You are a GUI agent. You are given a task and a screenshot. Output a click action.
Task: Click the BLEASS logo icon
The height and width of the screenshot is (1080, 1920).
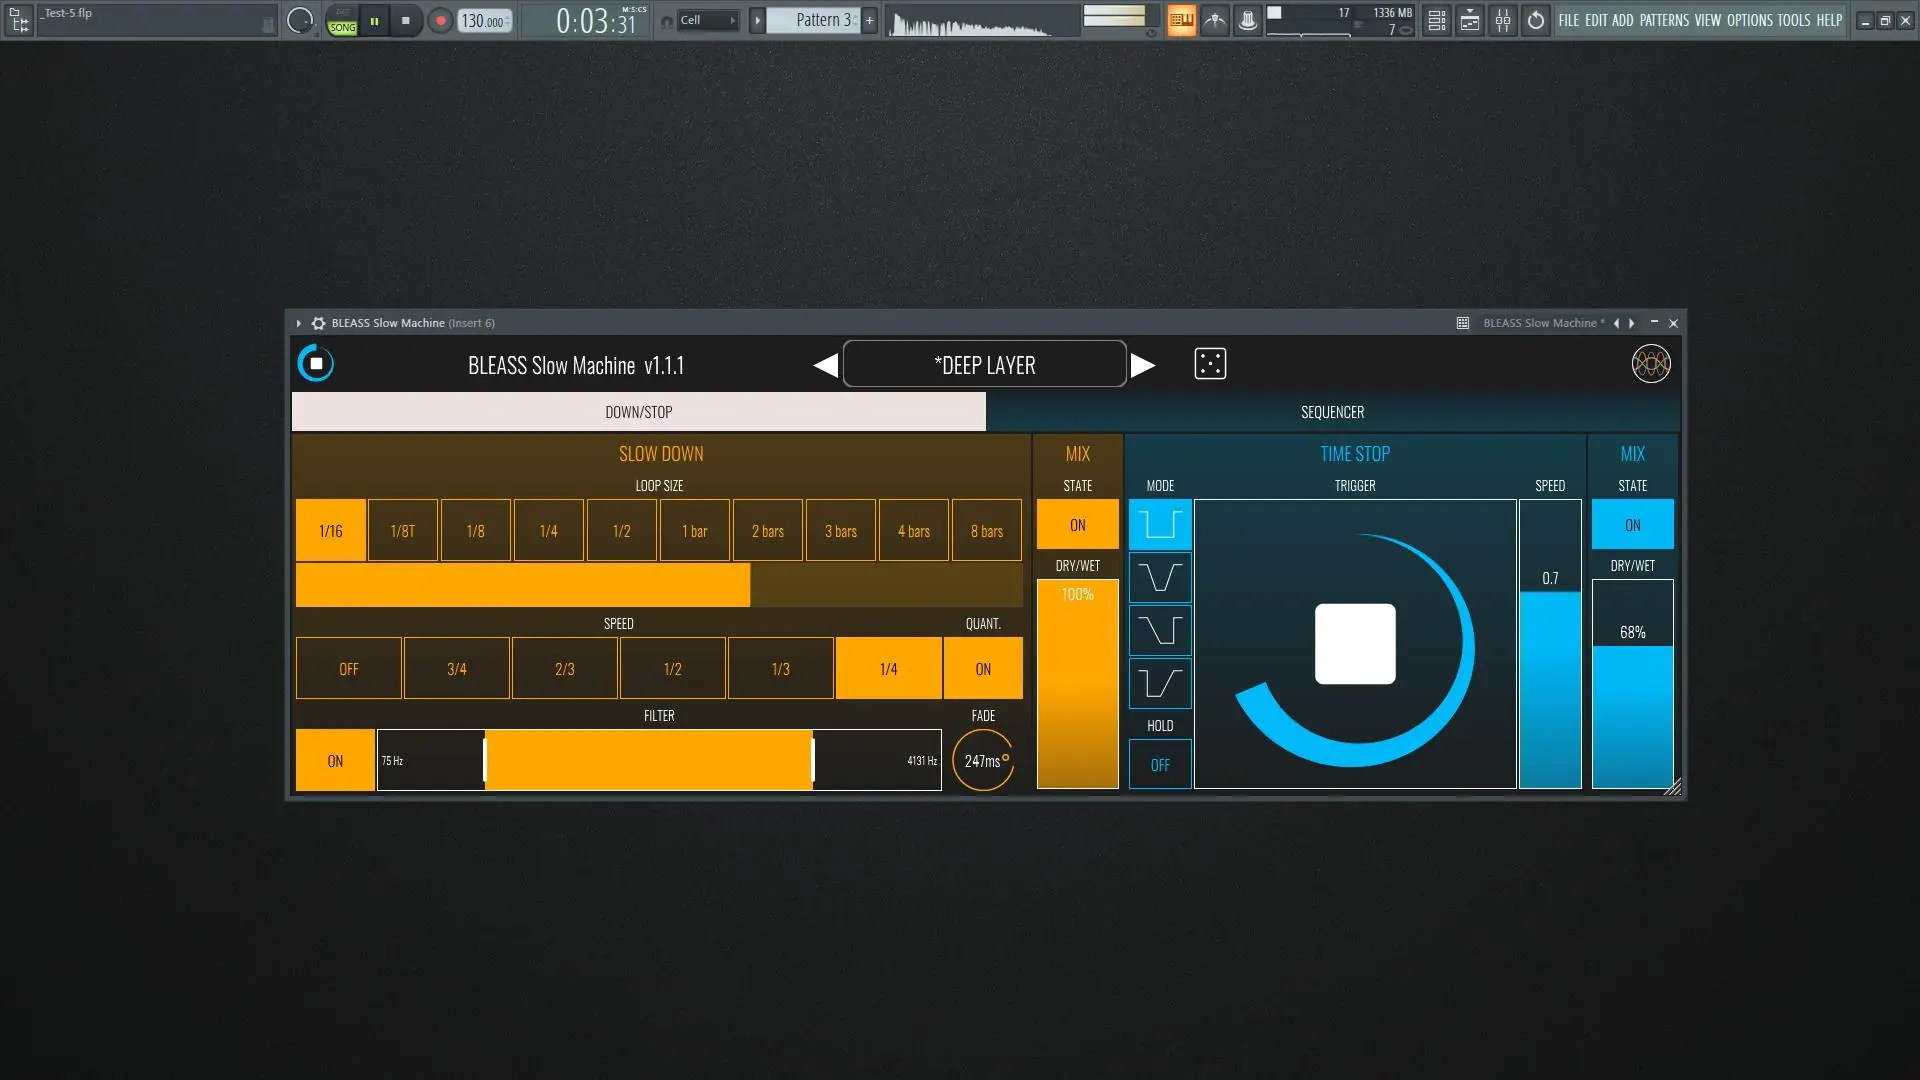[x=1650, y=364]
